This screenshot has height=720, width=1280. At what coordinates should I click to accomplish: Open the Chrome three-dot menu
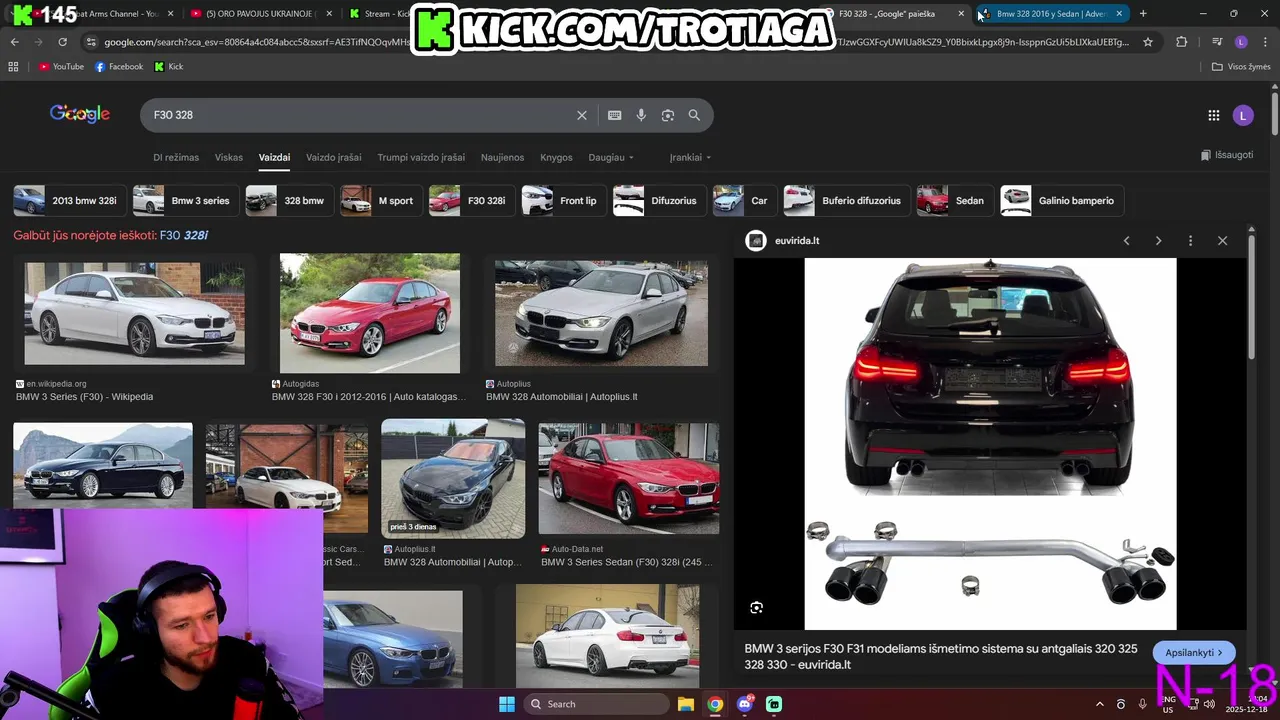[x=1265, y=42]
